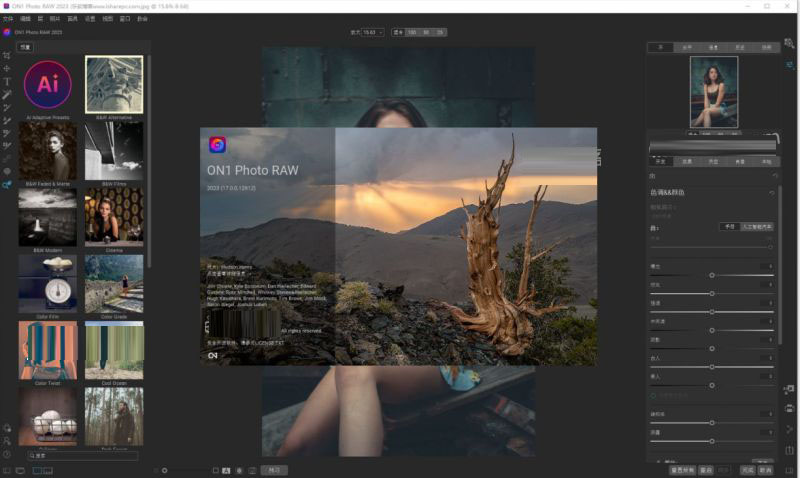The width and height of the screenshot is (800, 478).
Task: Click 'ON1 Photo RAW' title on splash screen
Action: coord(253,170)
